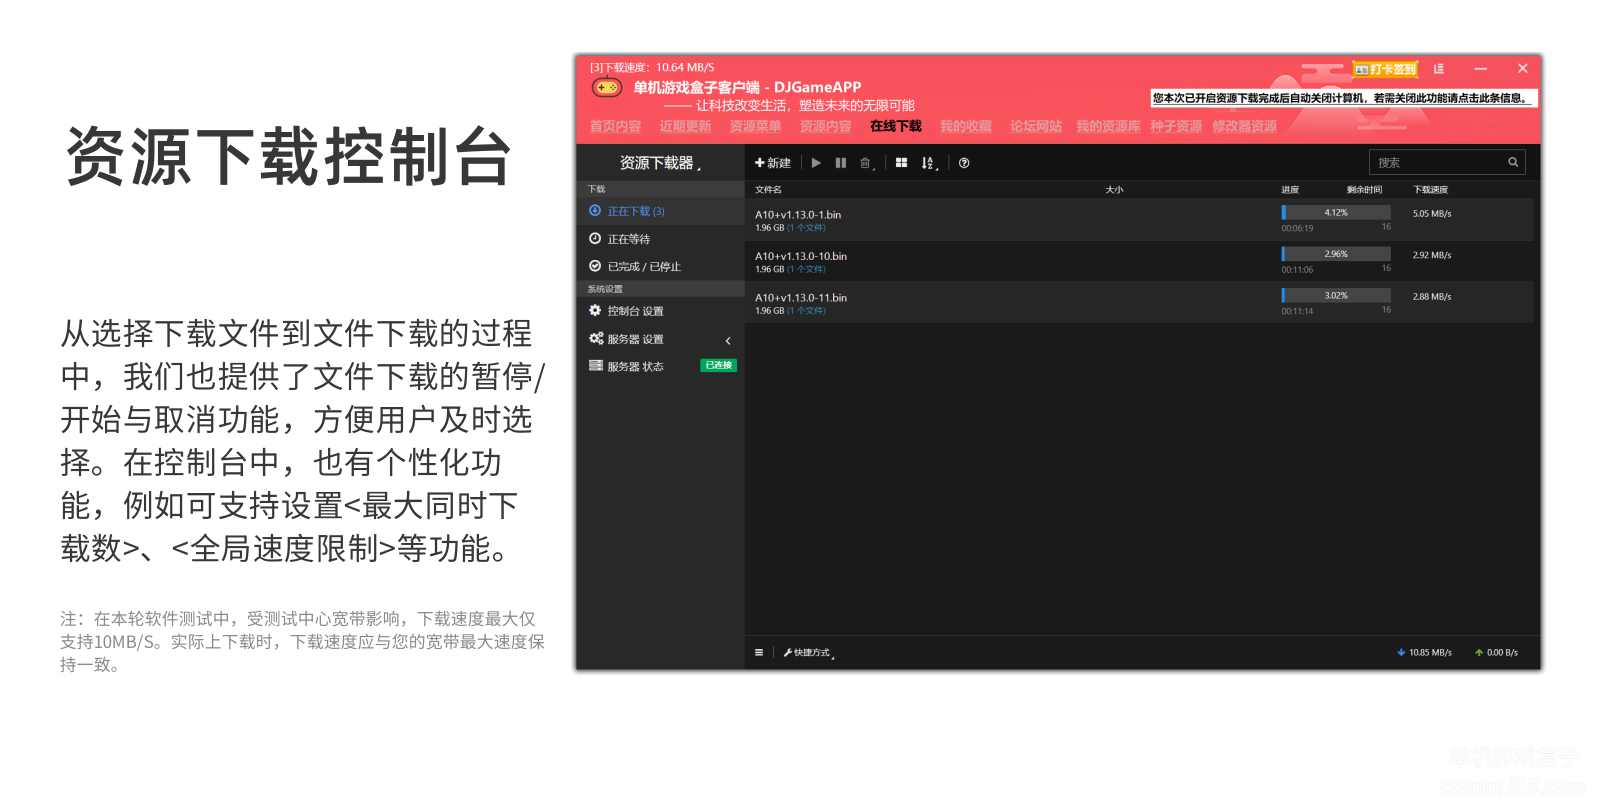This screenshot has width=1600, height=800.
Task: Select 正在等待 in sidebar
Action: point(660,239)
